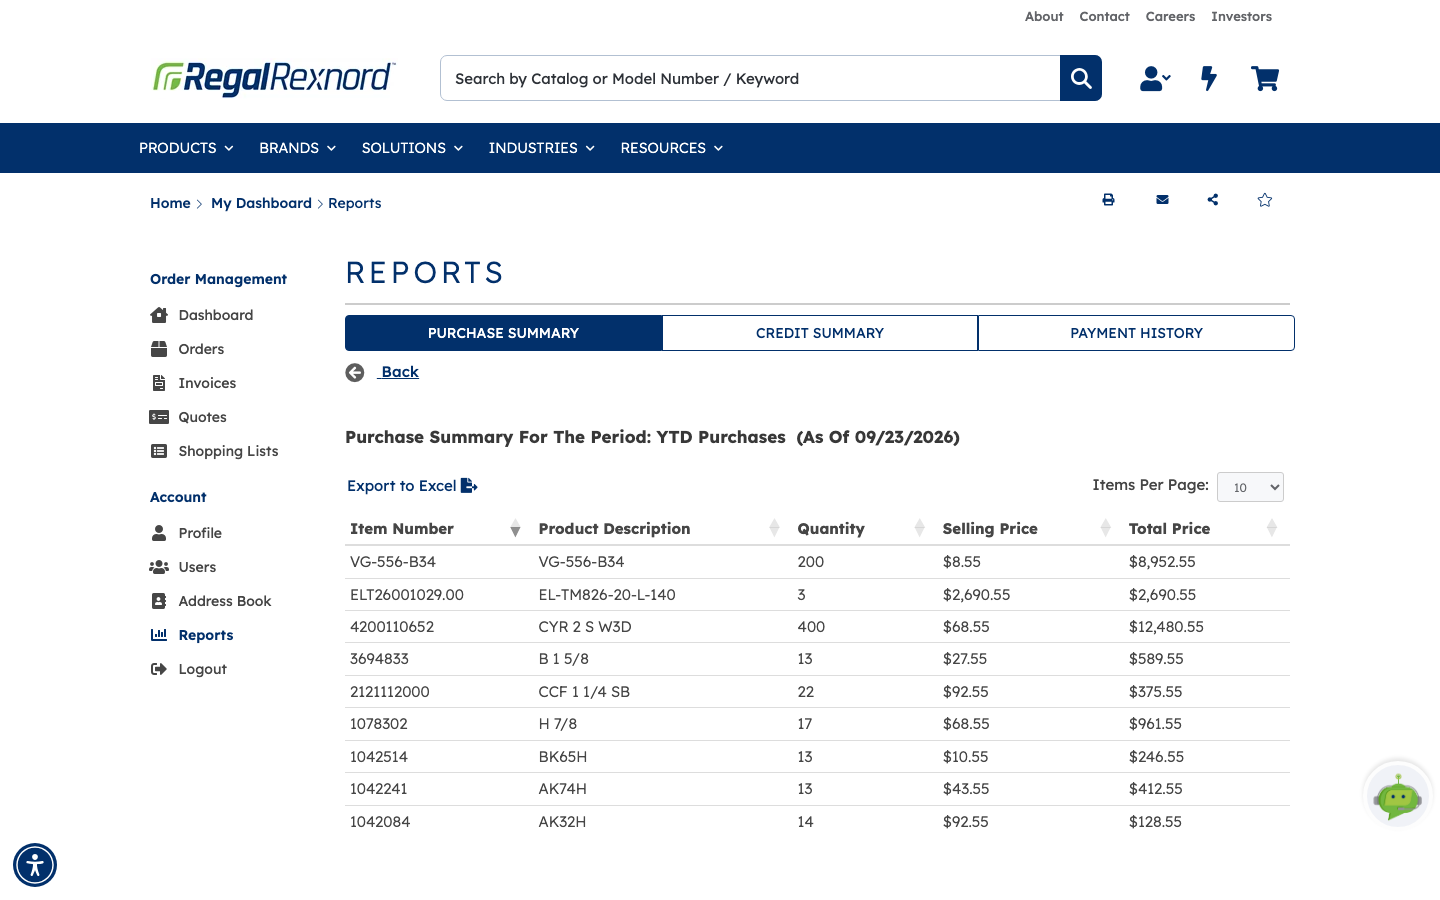
Task: Expand the Industries menu
Action: point(541,148)
